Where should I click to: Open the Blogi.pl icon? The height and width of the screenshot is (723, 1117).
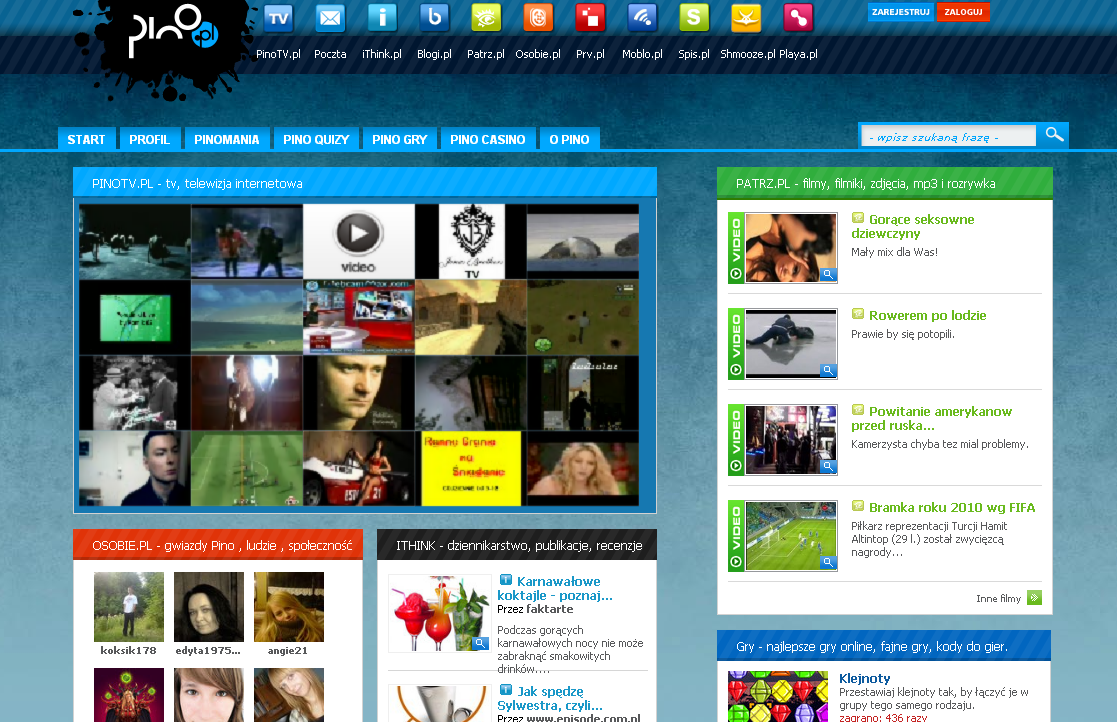(x=435, y=18)
